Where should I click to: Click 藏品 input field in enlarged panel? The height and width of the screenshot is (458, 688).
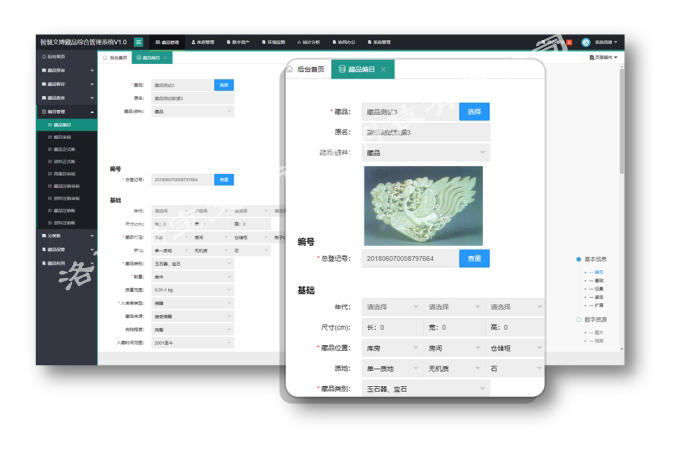410,112
